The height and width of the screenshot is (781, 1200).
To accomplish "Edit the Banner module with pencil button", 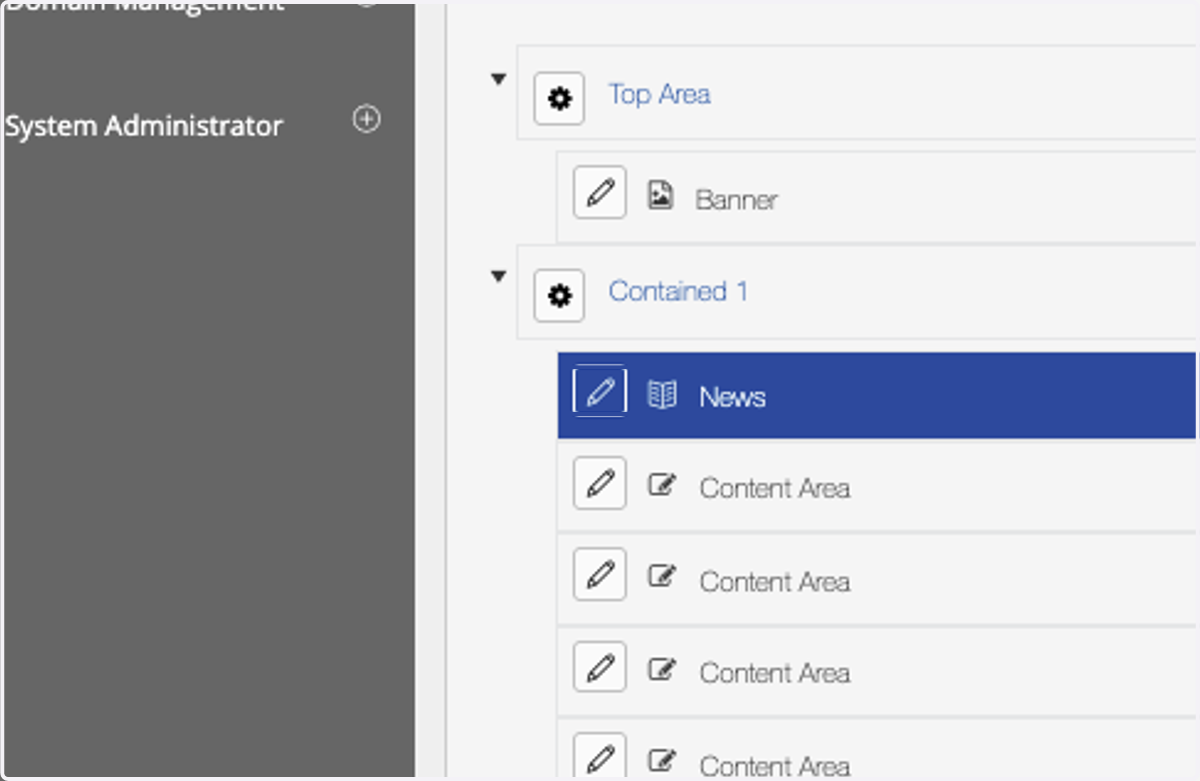I will [600, 192].
